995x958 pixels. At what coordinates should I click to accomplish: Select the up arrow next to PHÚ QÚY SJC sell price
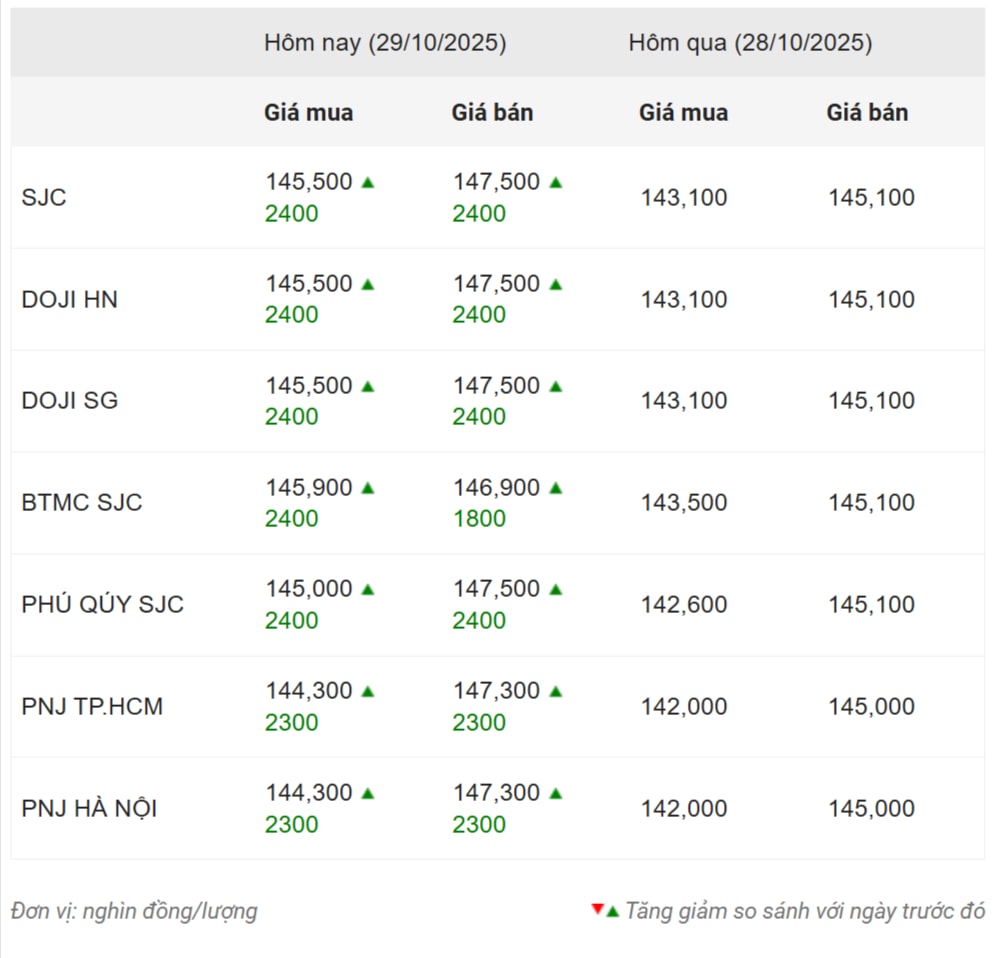(x=556, y=588)
